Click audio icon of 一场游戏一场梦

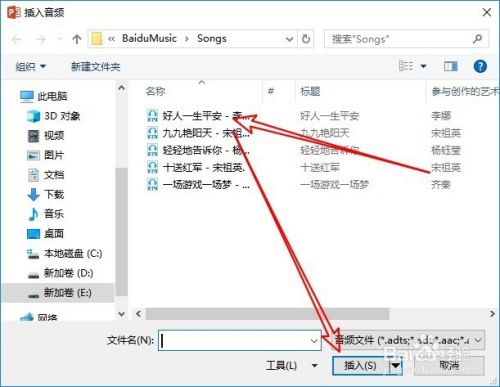(x=152, y=184)
